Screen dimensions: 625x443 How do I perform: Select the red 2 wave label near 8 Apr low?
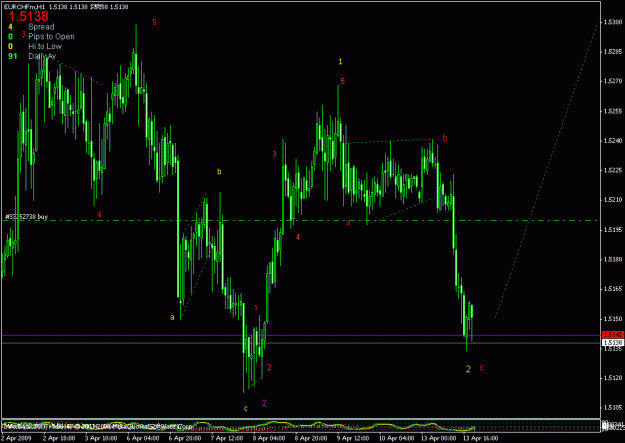pyautogui.click(x=269, y=368)
